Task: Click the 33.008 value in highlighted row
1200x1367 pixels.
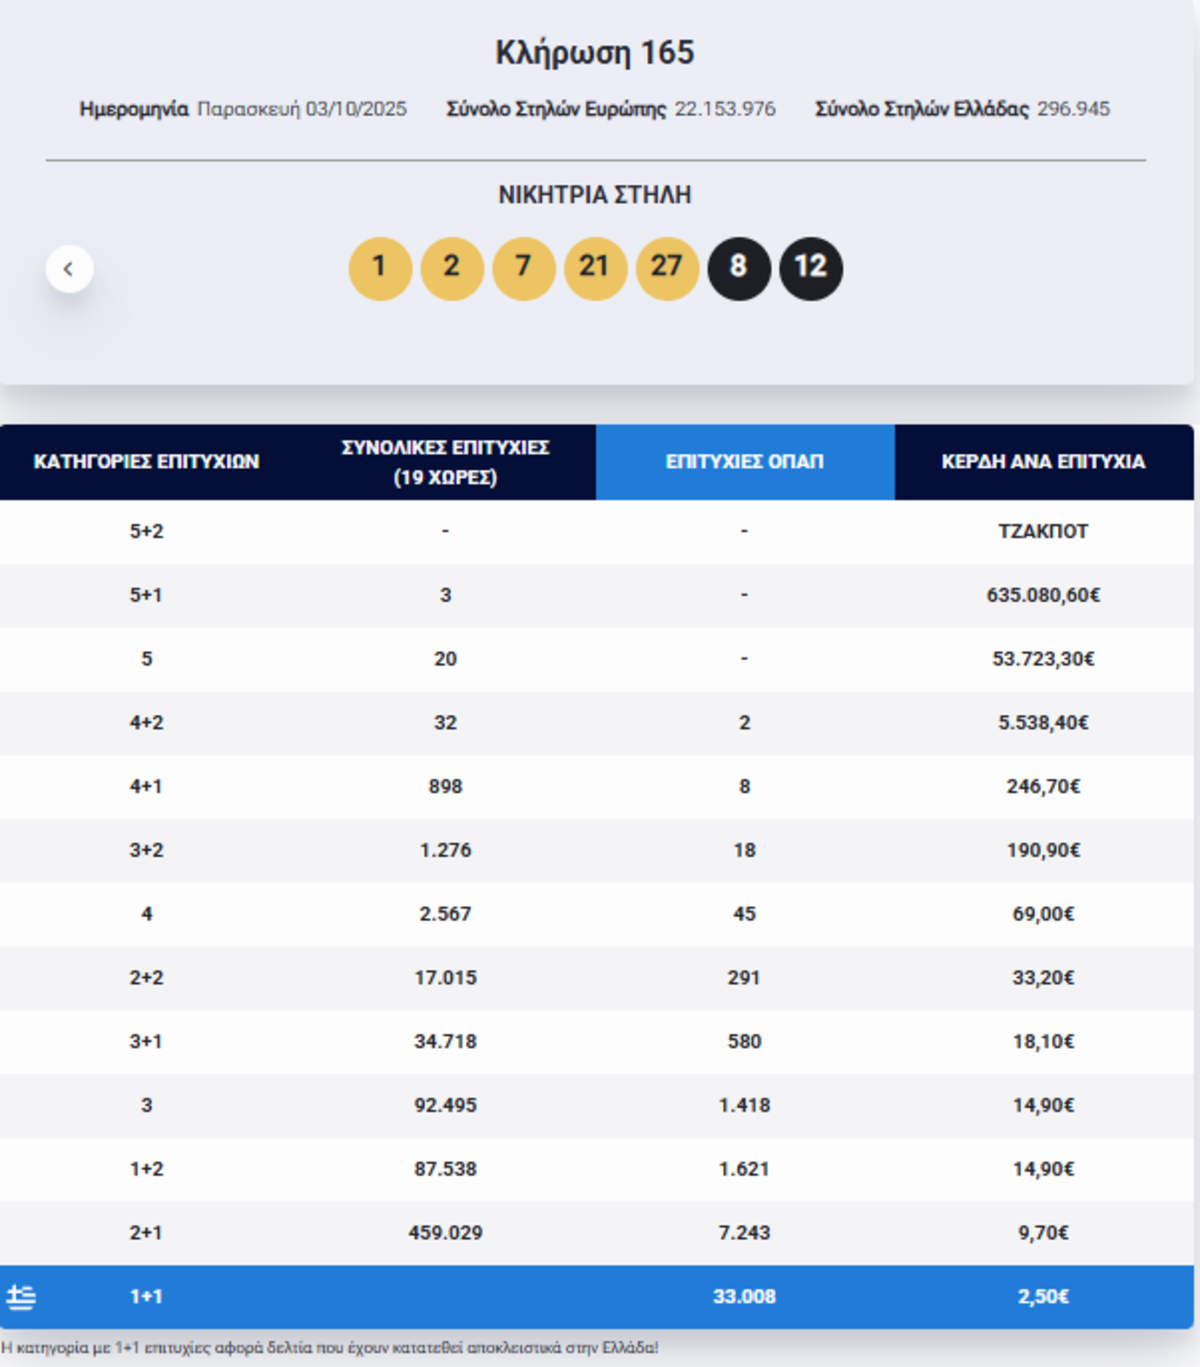Action: 744,1297
